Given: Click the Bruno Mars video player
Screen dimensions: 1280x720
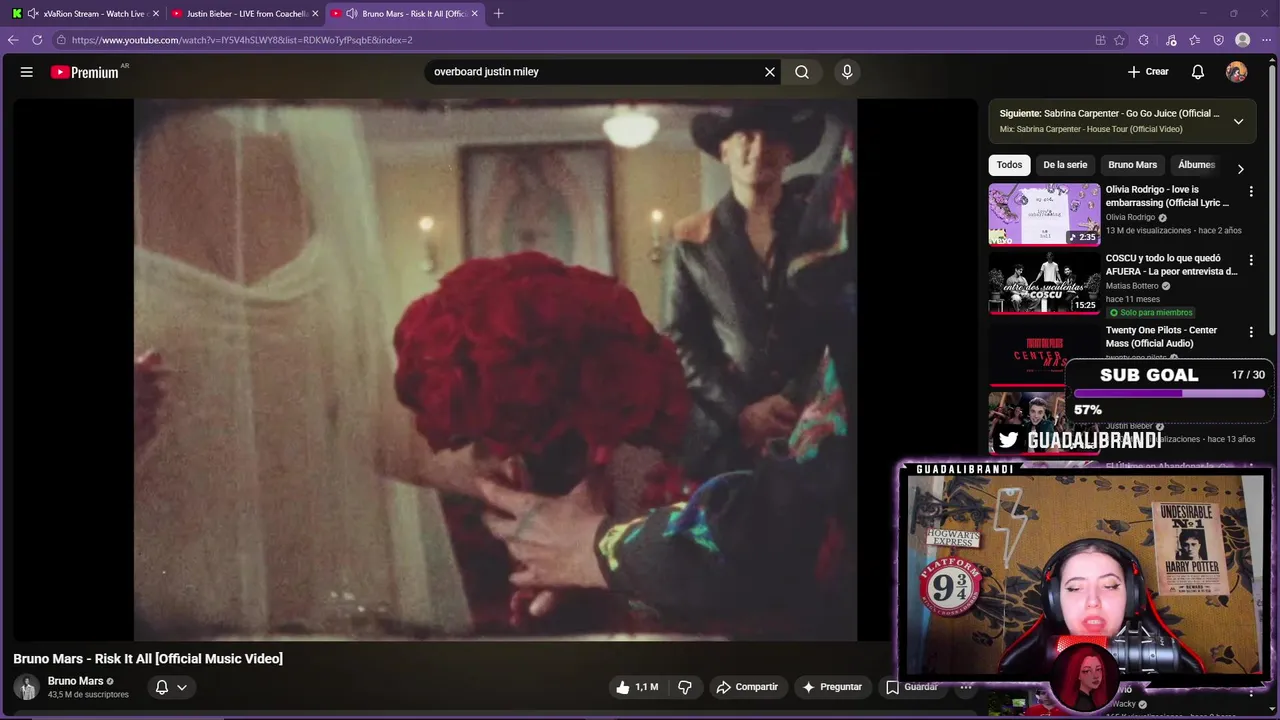Looking at the screenshot, I should click(x=495, y=369).
